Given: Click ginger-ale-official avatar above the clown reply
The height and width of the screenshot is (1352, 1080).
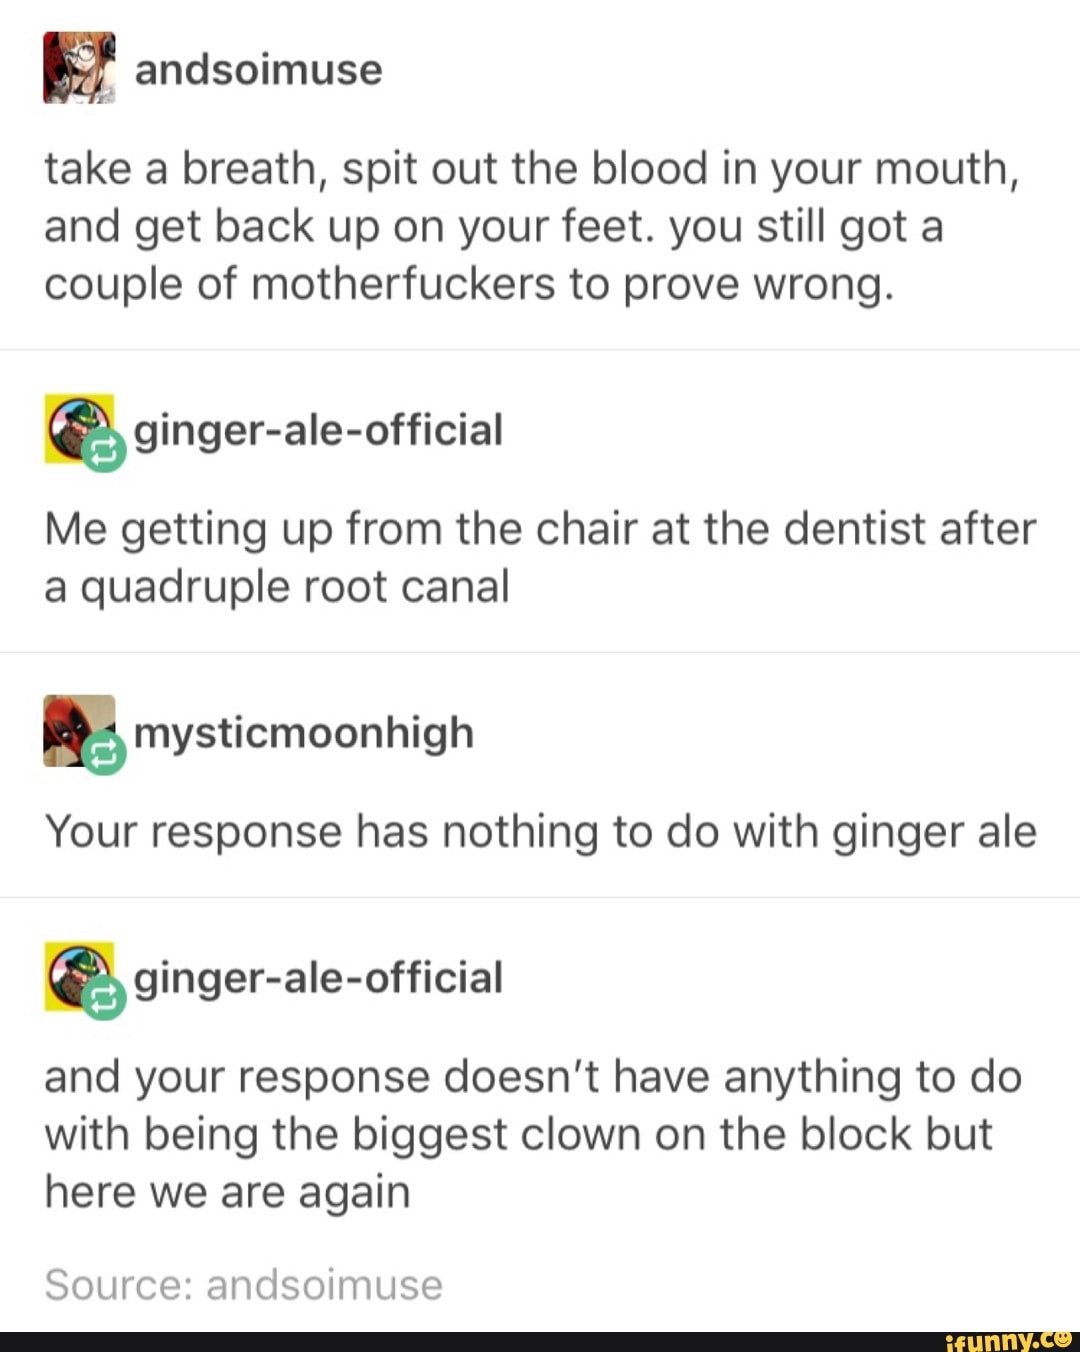Looking at the screenshot, I should (x=78, y=976).
